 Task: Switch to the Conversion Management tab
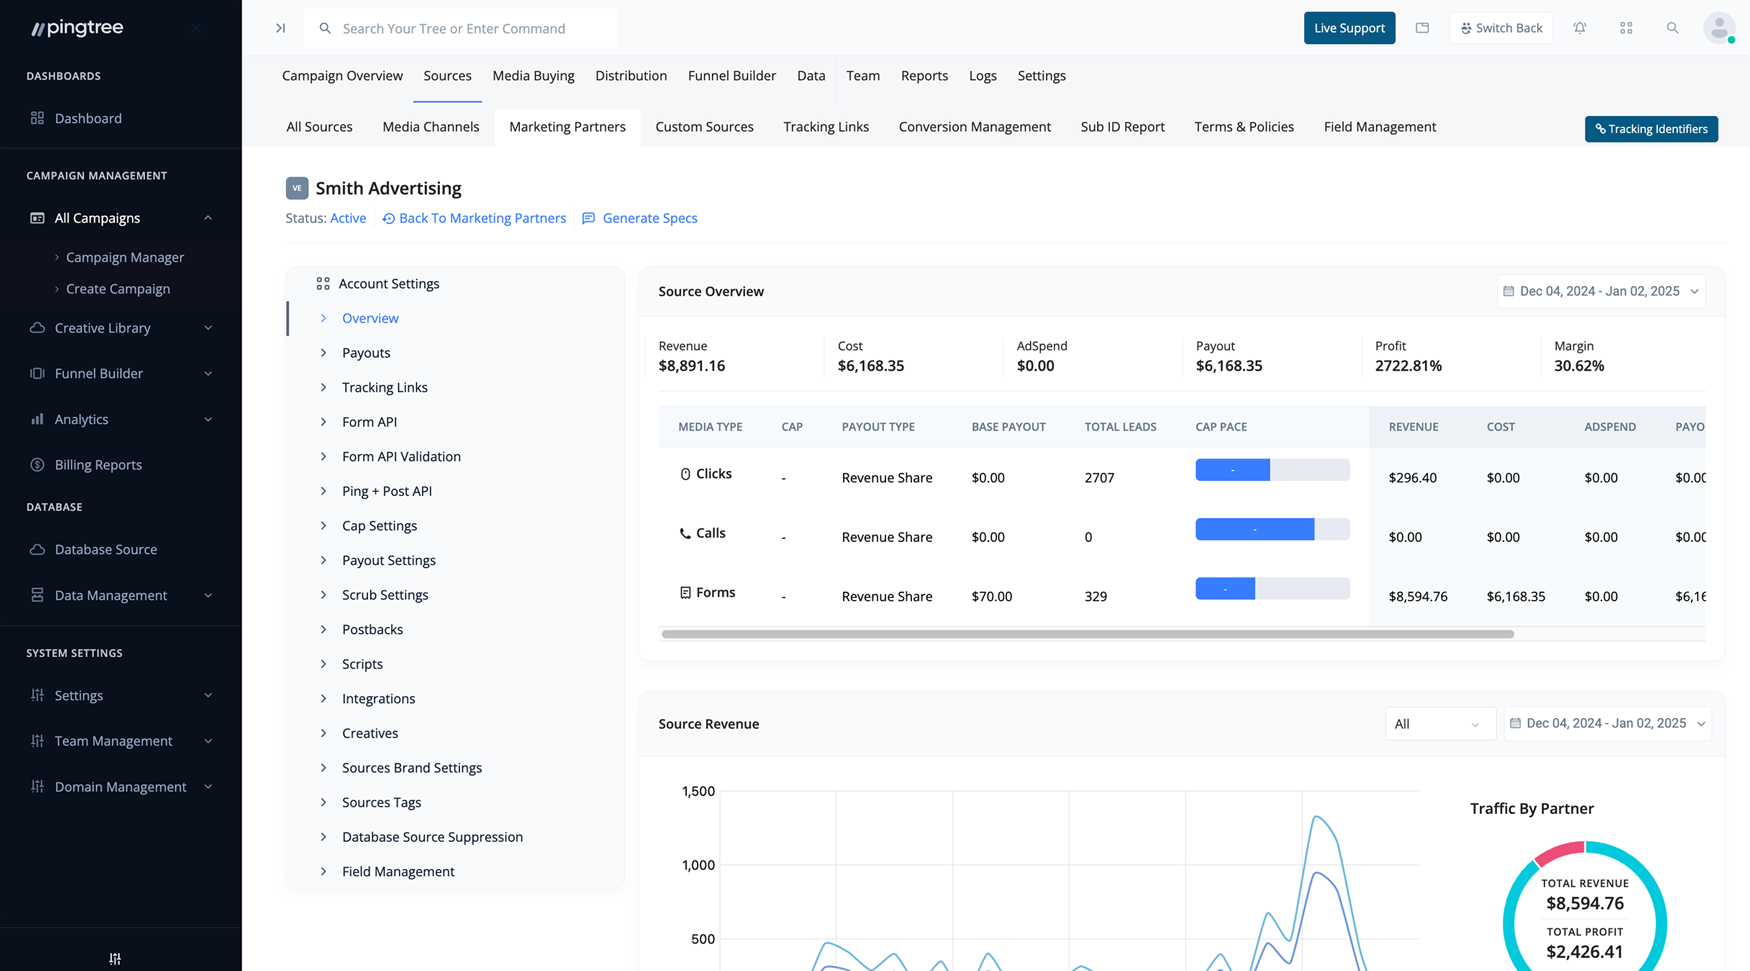point(975,127)
